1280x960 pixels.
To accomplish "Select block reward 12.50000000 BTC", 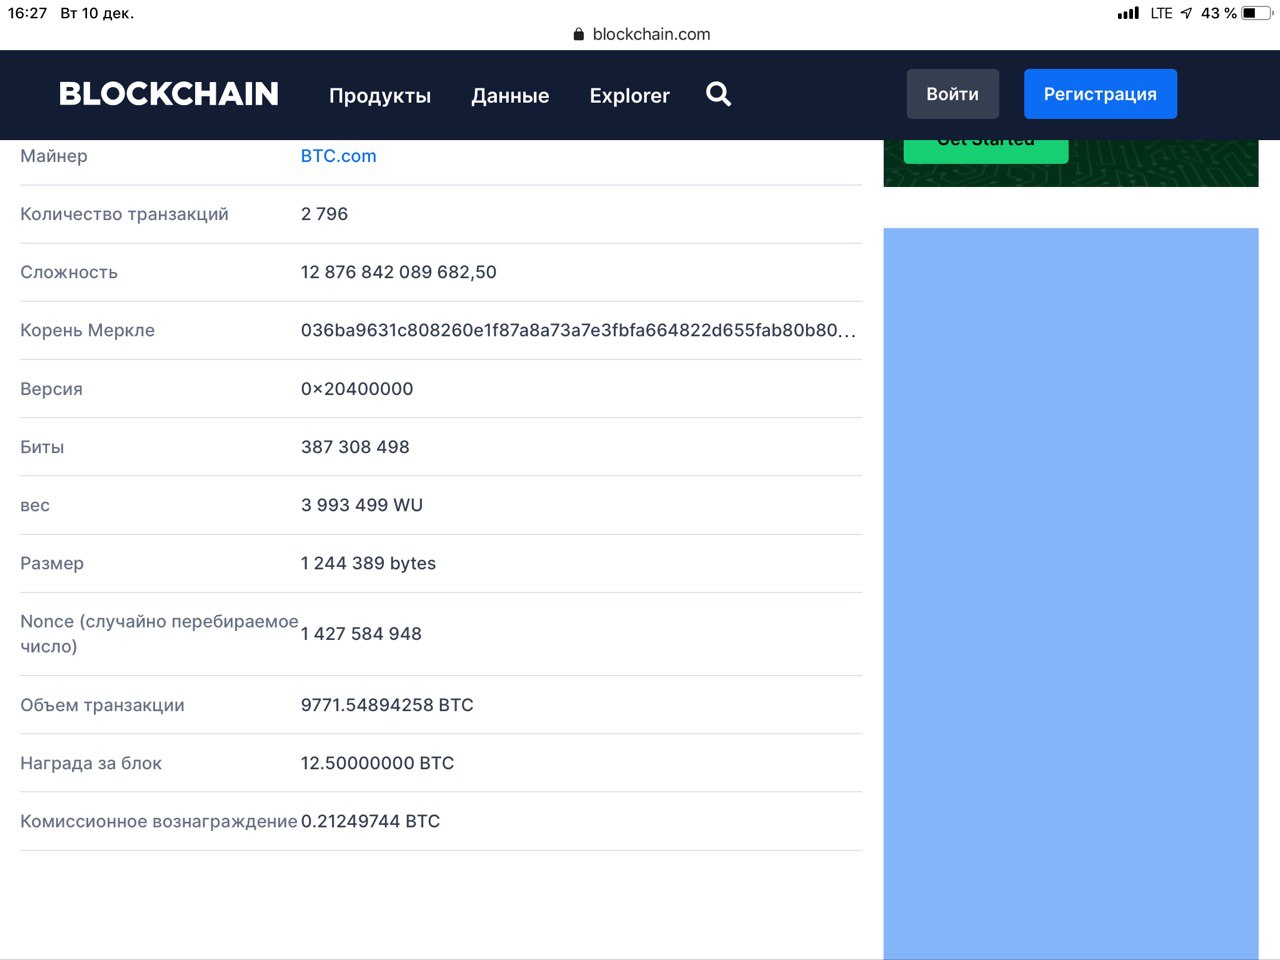I will tap(377, 763).
